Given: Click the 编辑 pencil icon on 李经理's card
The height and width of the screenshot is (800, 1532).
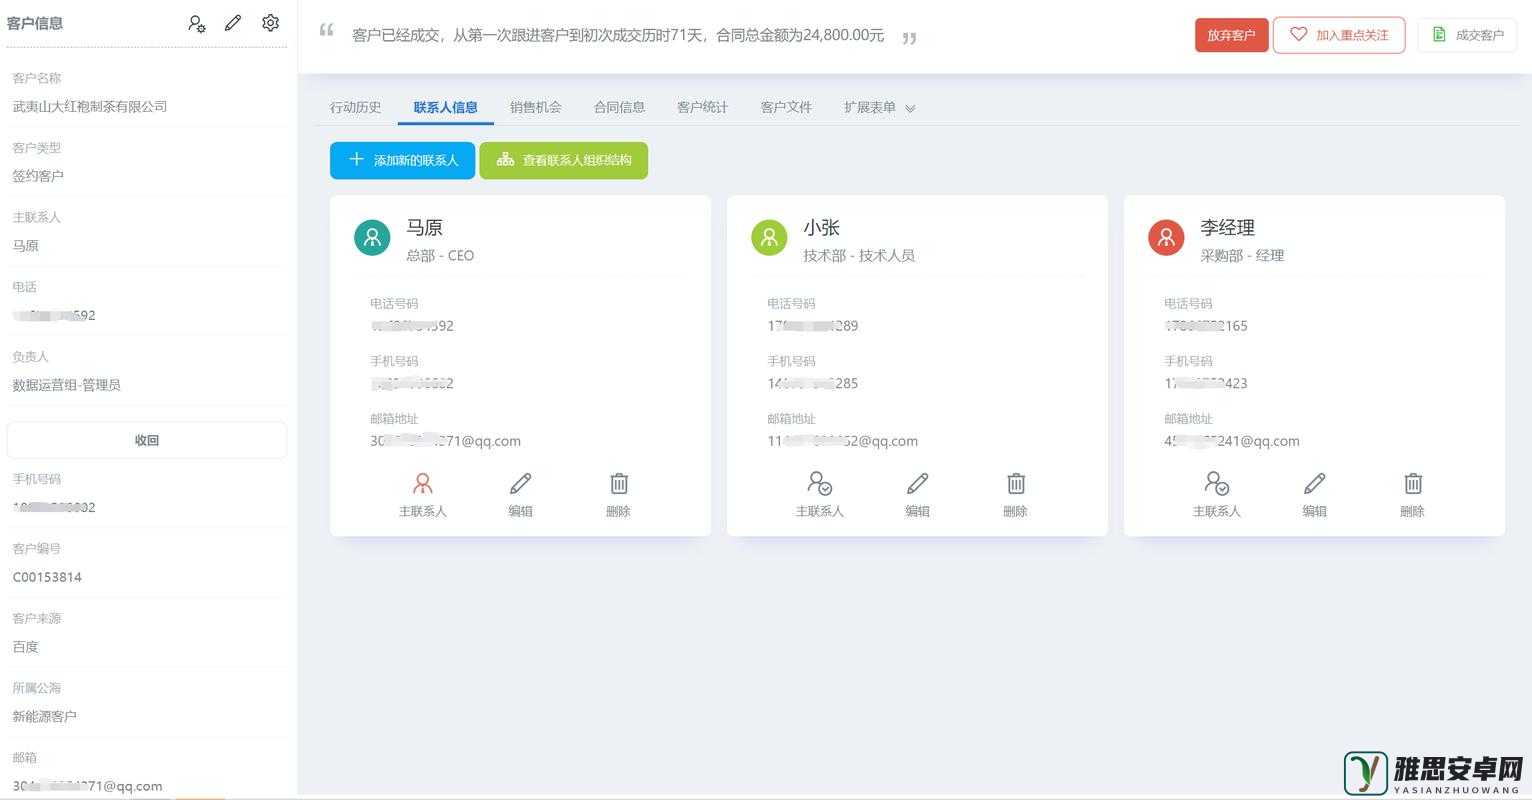Looking at the screenshot, I should (x=1314, y=484).
